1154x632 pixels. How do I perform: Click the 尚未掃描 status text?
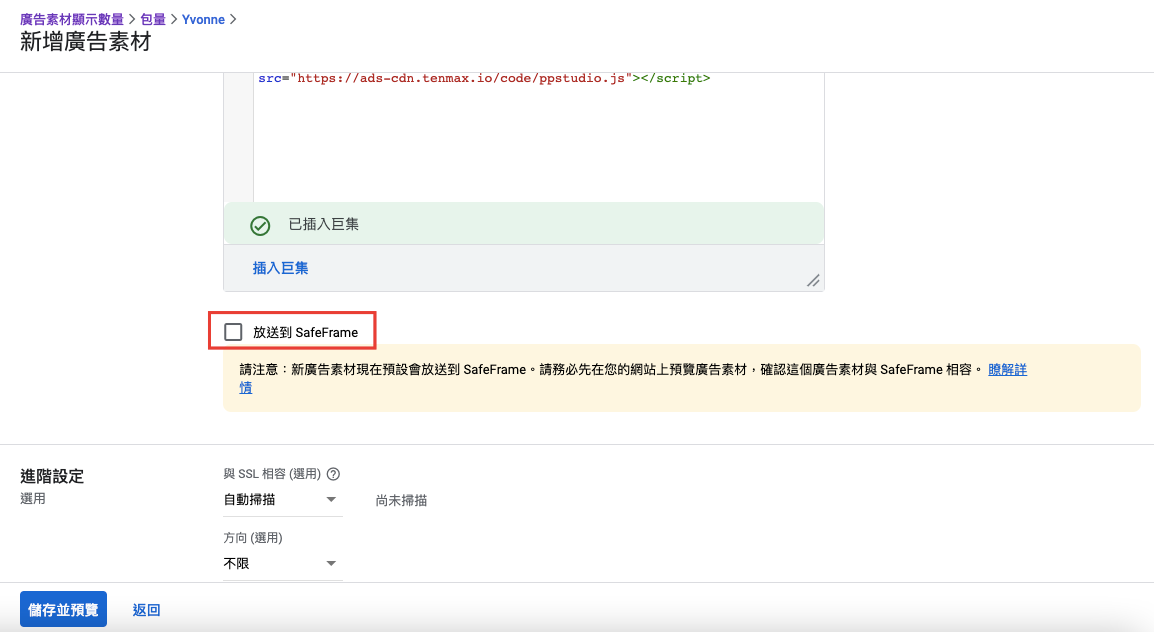[x=401, y=500]
